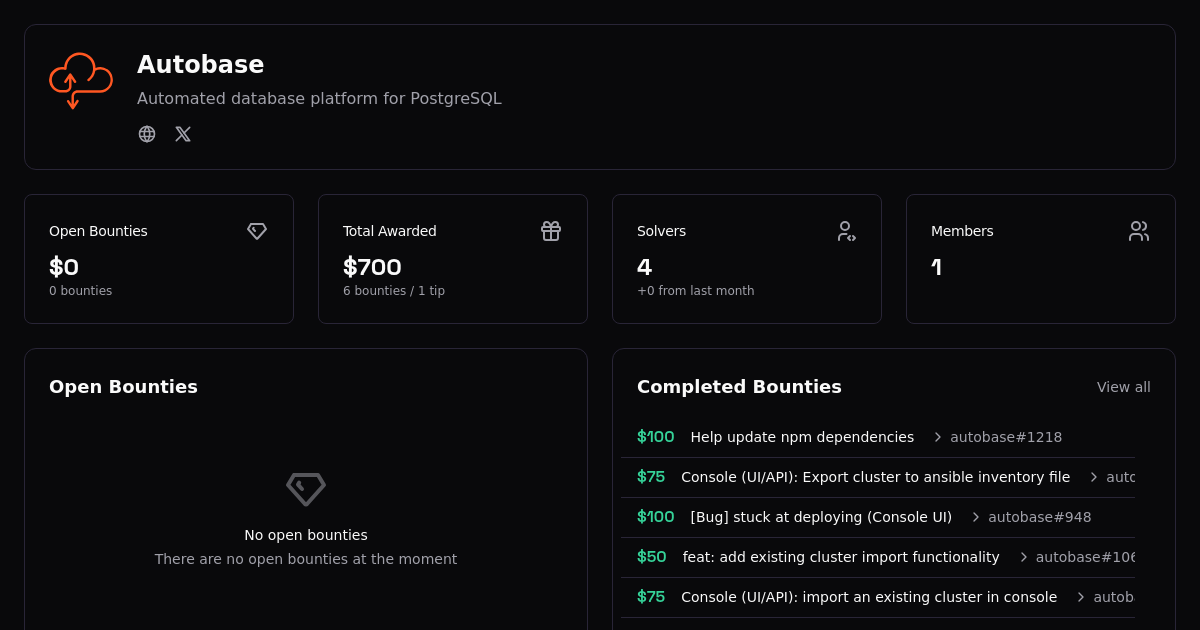Open Export cluster to ansible inventory bounty
This screenshot has width=1200, height=630.
[875, 477]
